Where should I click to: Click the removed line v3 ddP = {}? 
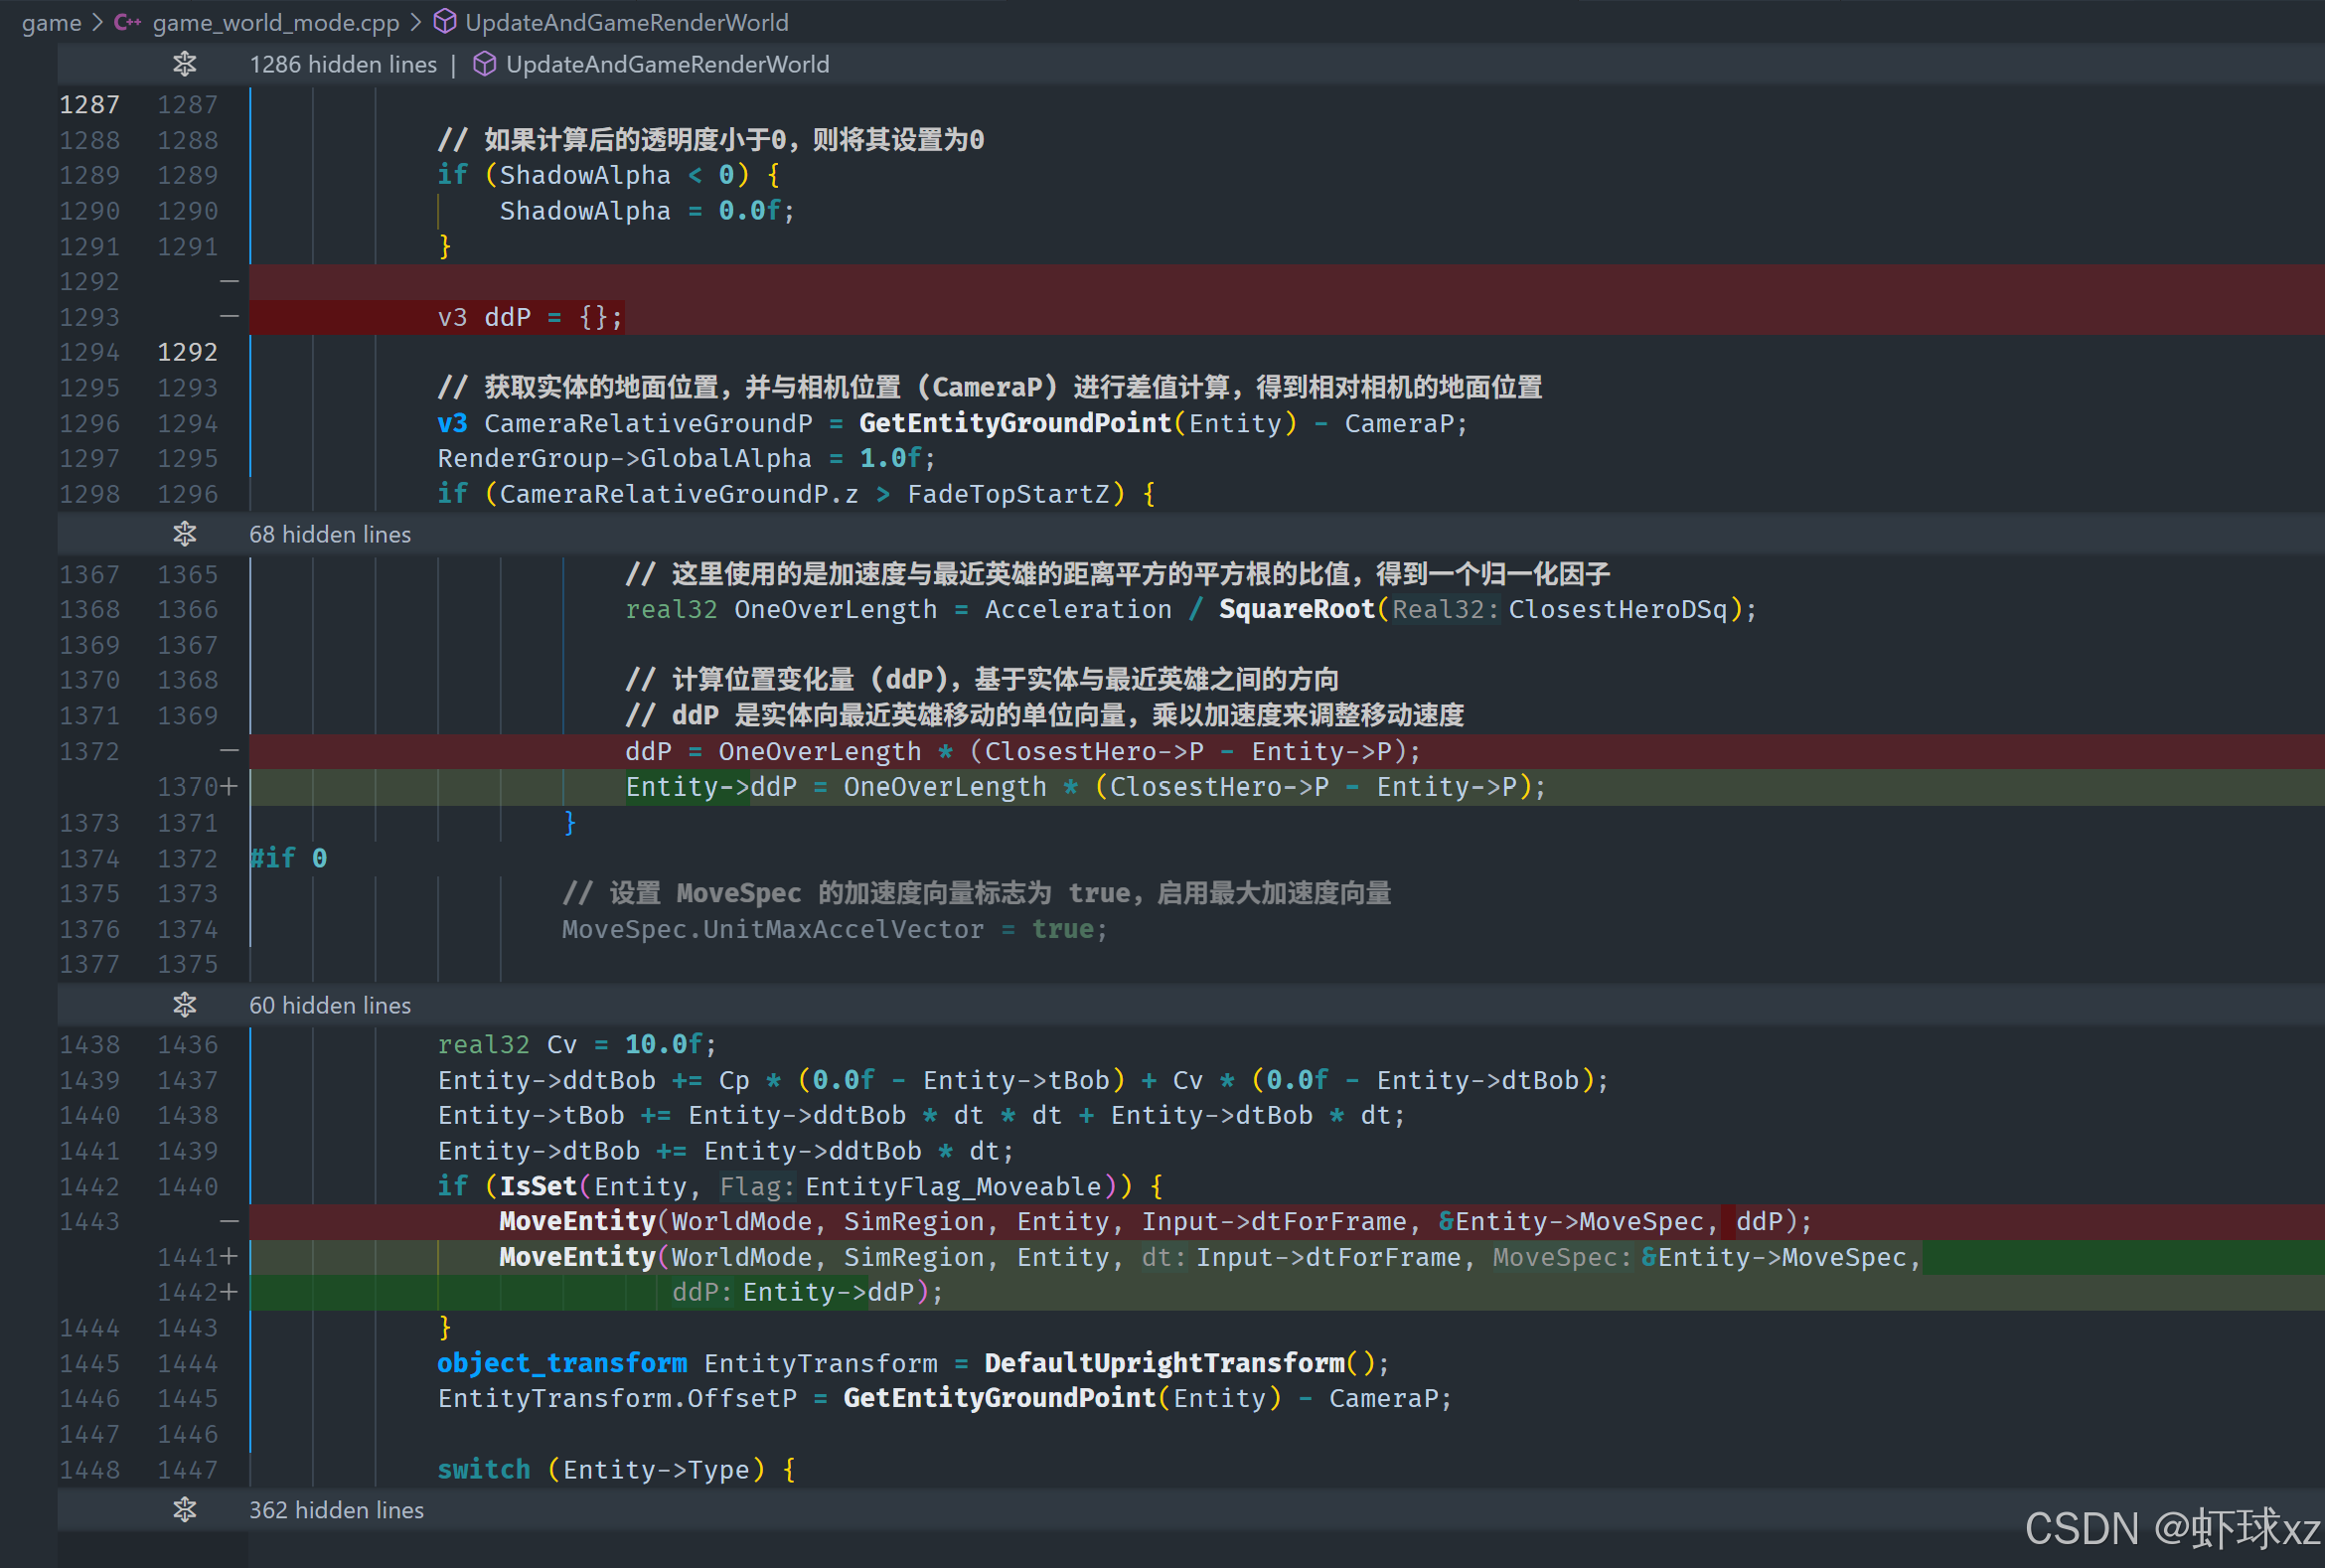coord(530,318)
